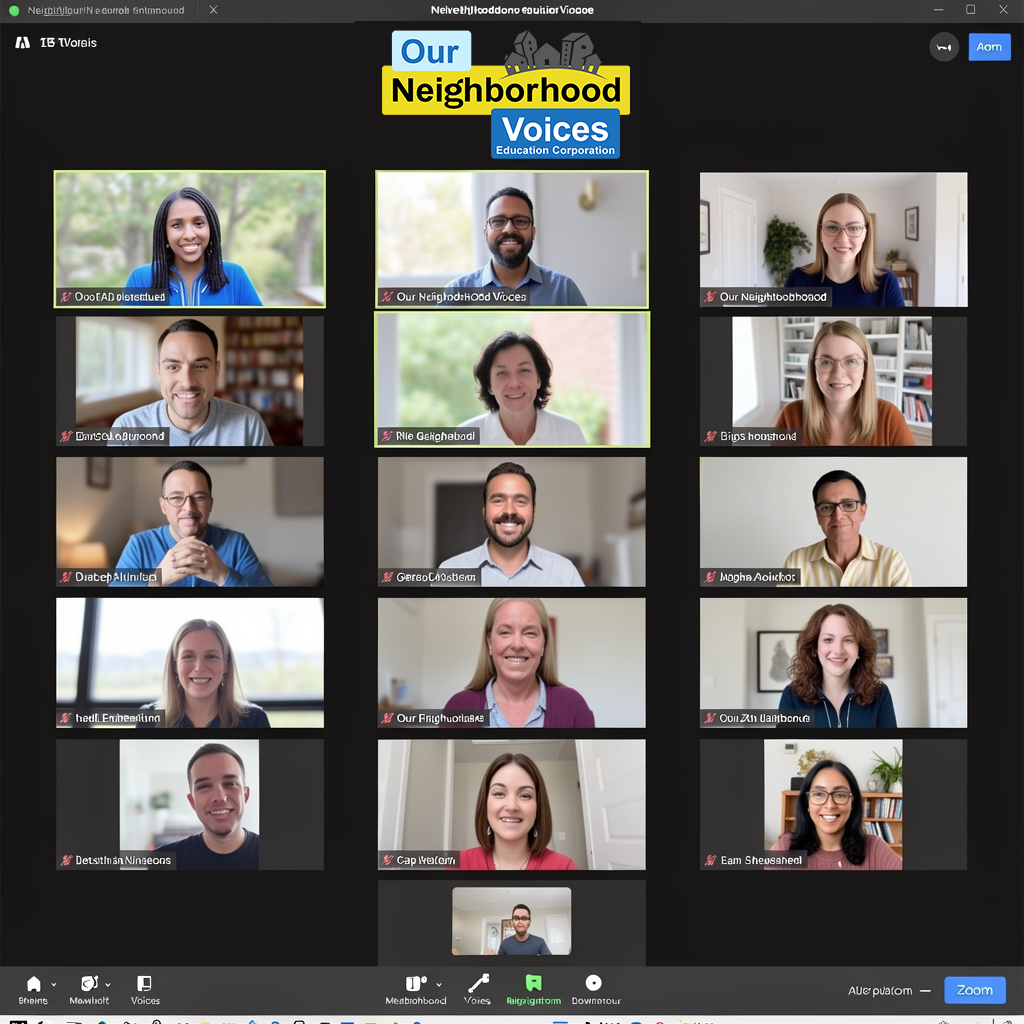
Task: Select the Eam Sheosaneel video tile
Action: 833,804
